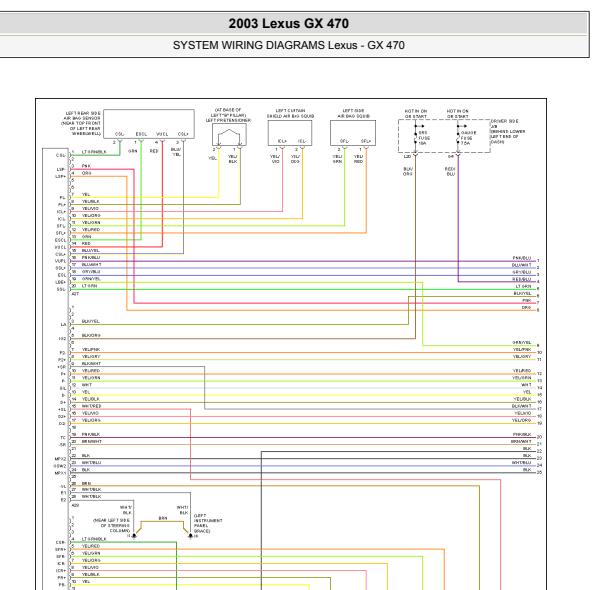This screenshot has height=590, width=601.
Task: Click the LSP- terminal label
Action: click(x=61, y=169)
